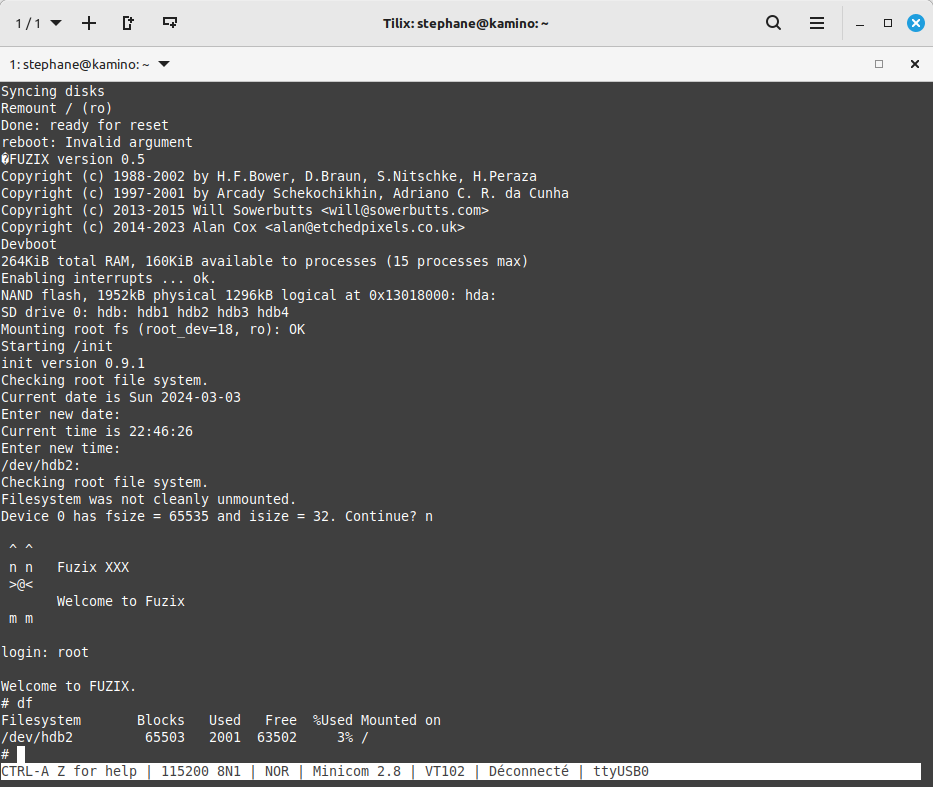Click the 'Welcome to Fuzix' banner text
This screenshot has height=787, width=933.
pyautogui.click(x=121, y=601)
